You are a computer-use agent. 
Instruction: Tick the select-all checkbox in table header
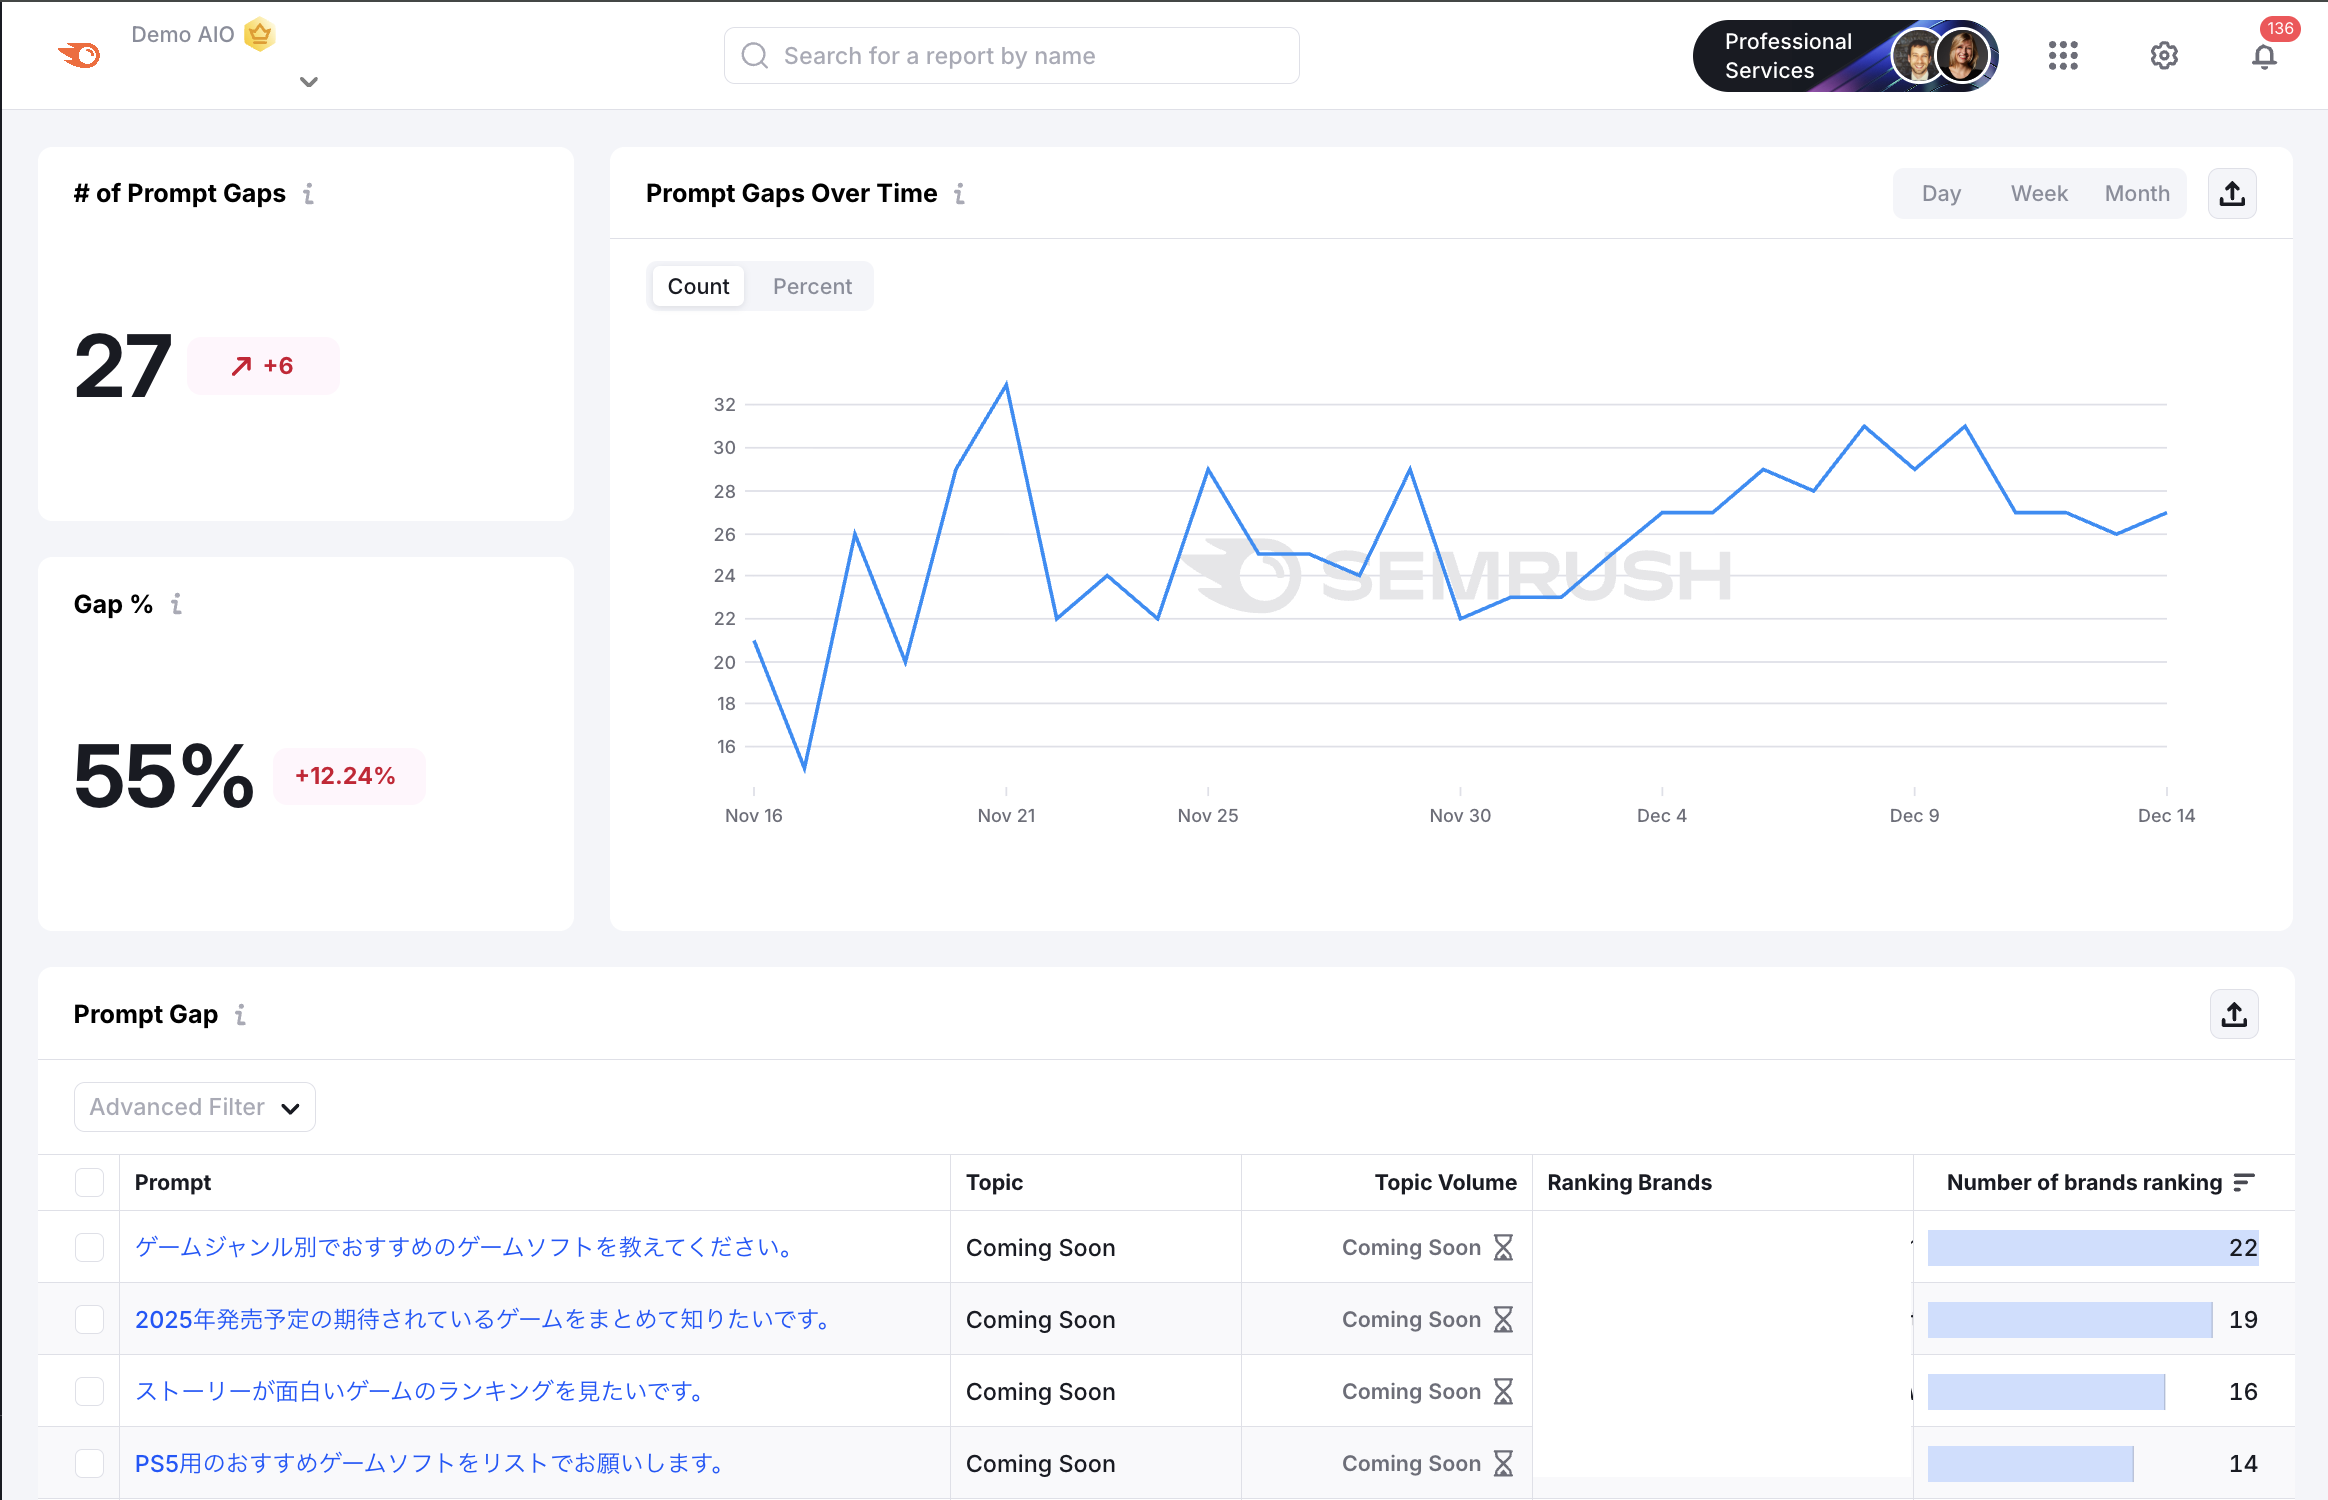[x=90, y=1182]
